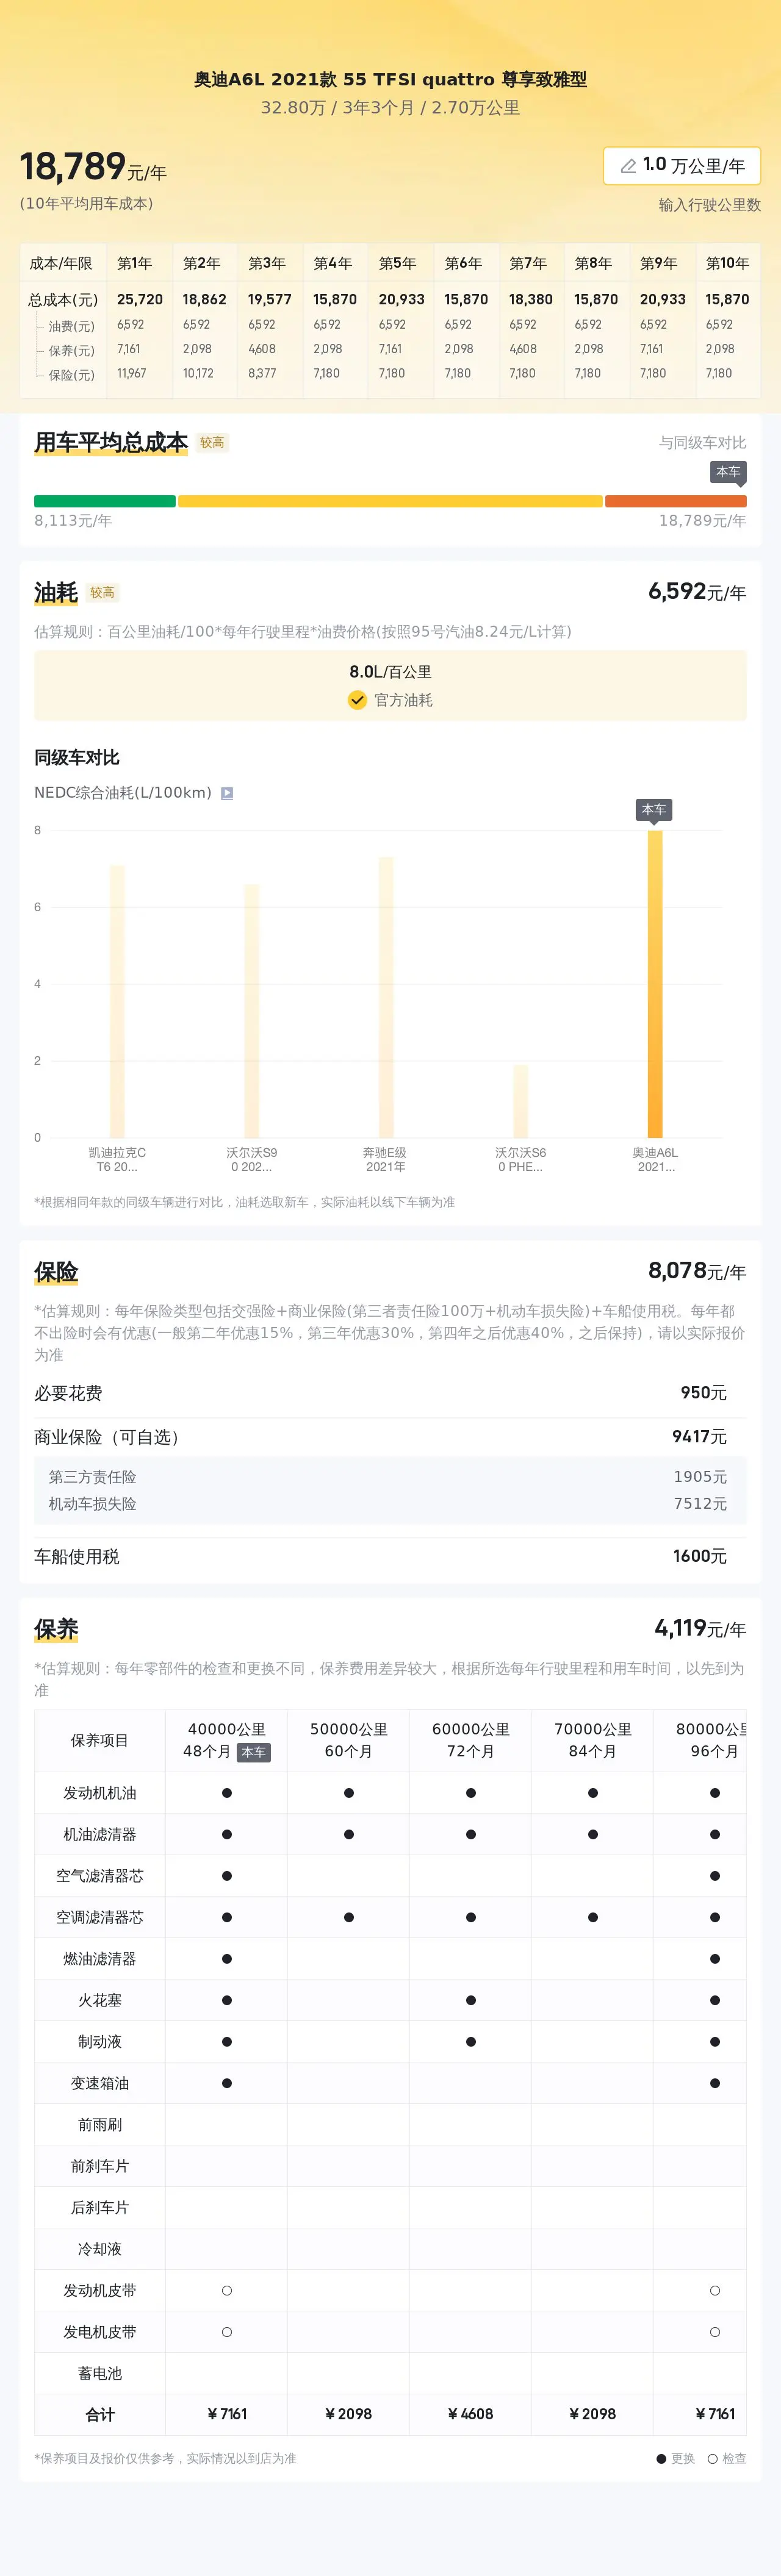This screenshot has height=2576, width=781.
Task: Click the 较高 badge next to 油耗
Action: click(x=103, y=592)
